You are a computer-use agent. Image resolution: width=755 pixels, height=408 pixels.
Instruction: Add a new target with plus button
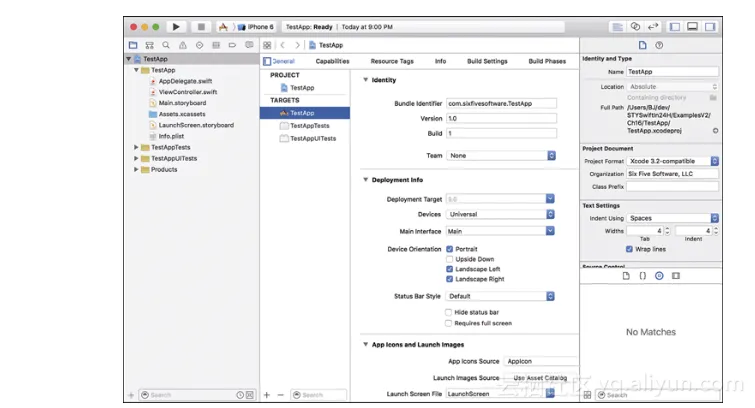click(267, 395)
